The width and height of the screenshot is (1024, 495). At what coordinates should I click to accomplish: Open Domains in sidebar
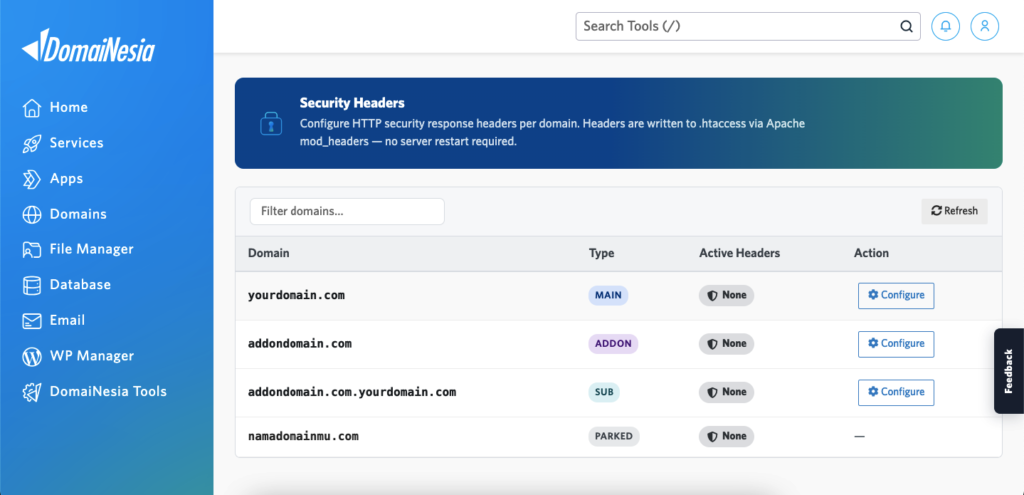point(78,214)
